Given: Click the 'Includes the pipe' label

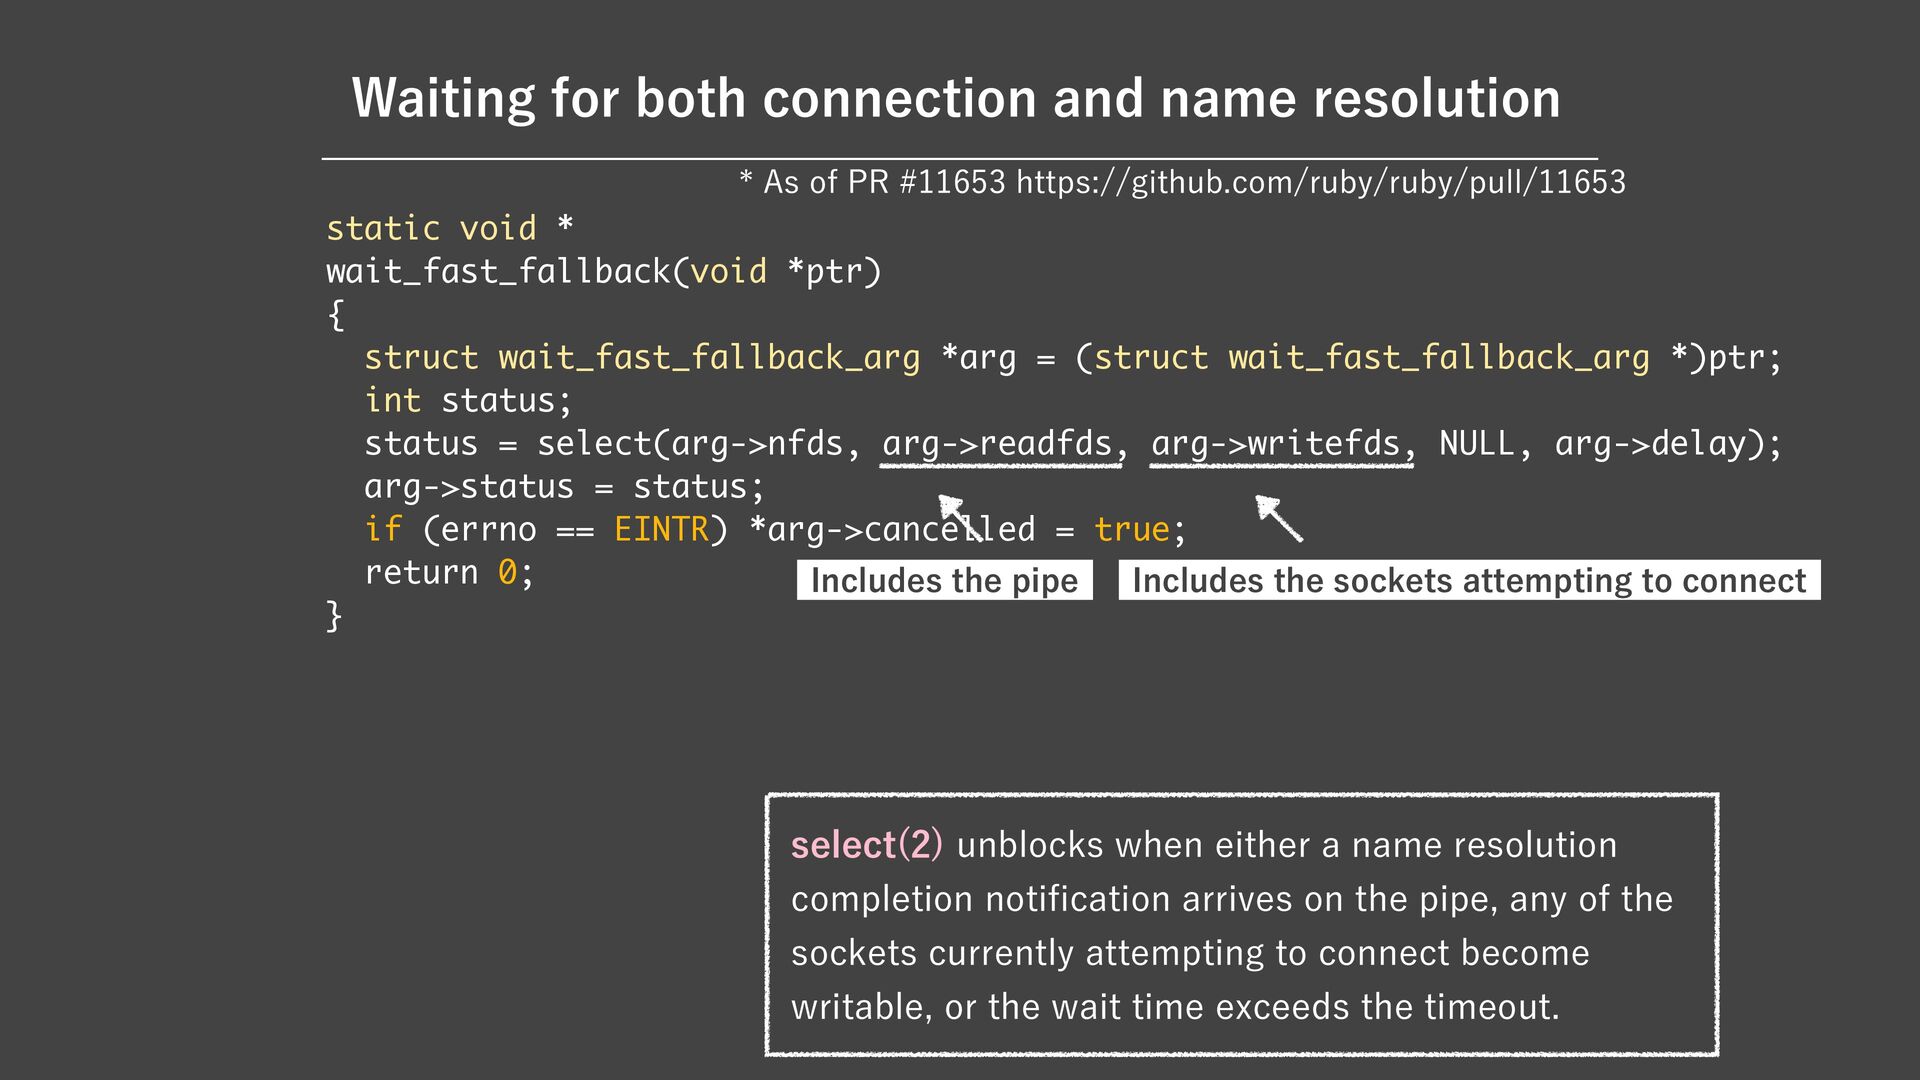Looking at the screenshot, I should coord(944,581).
